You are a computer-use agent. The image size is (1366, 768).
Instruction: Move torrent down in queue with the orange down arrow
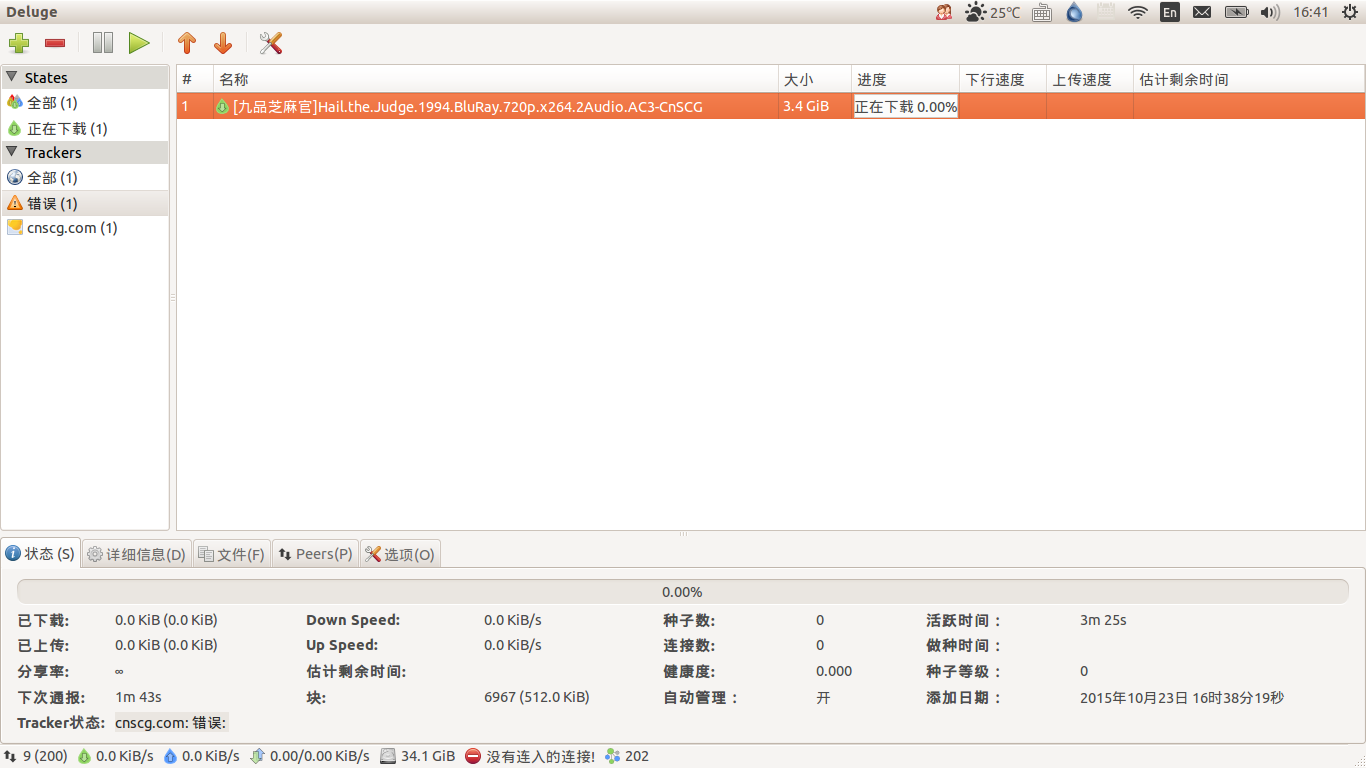223,43
